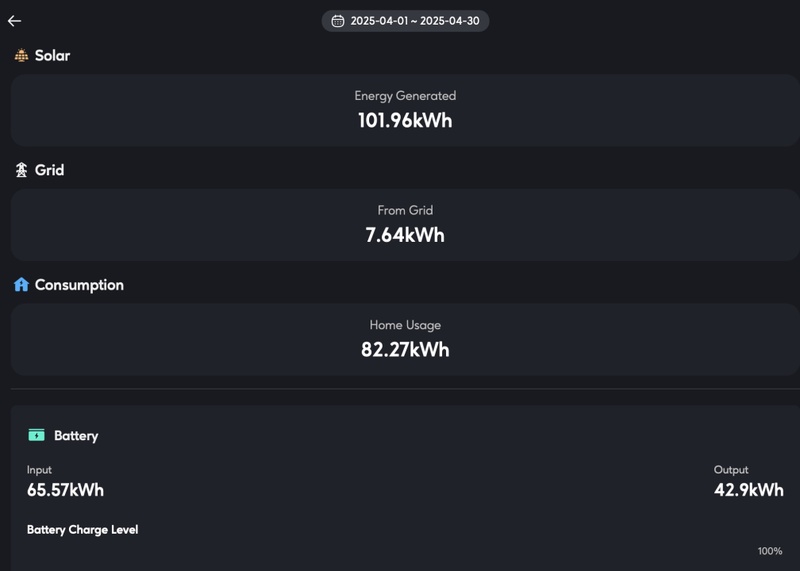
Task: Go back using the left arrow
Action: [x=14, y=21]
